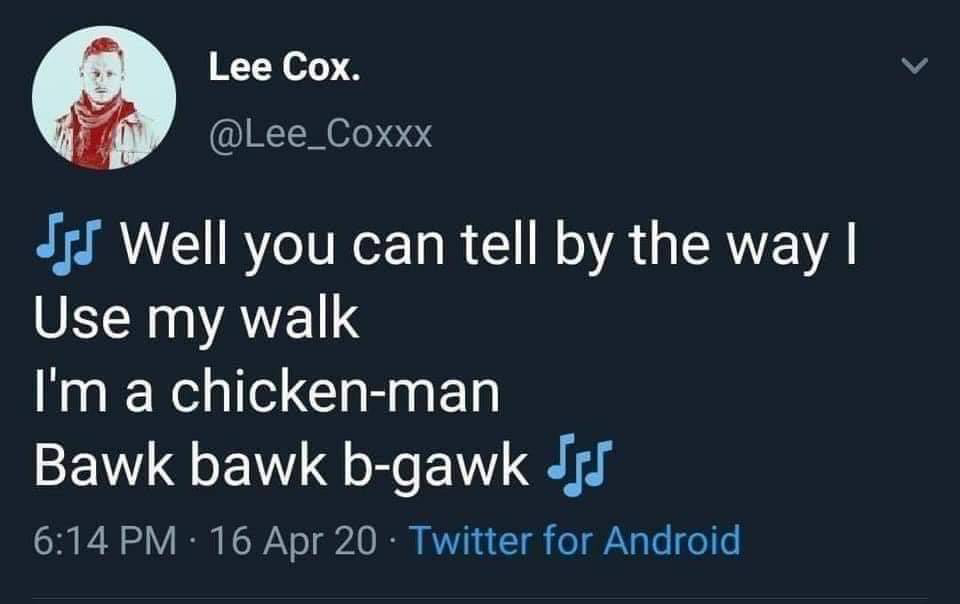Click the word Well in first line
This screenshot has height=604, width=960.
click(x=174, y=244)
